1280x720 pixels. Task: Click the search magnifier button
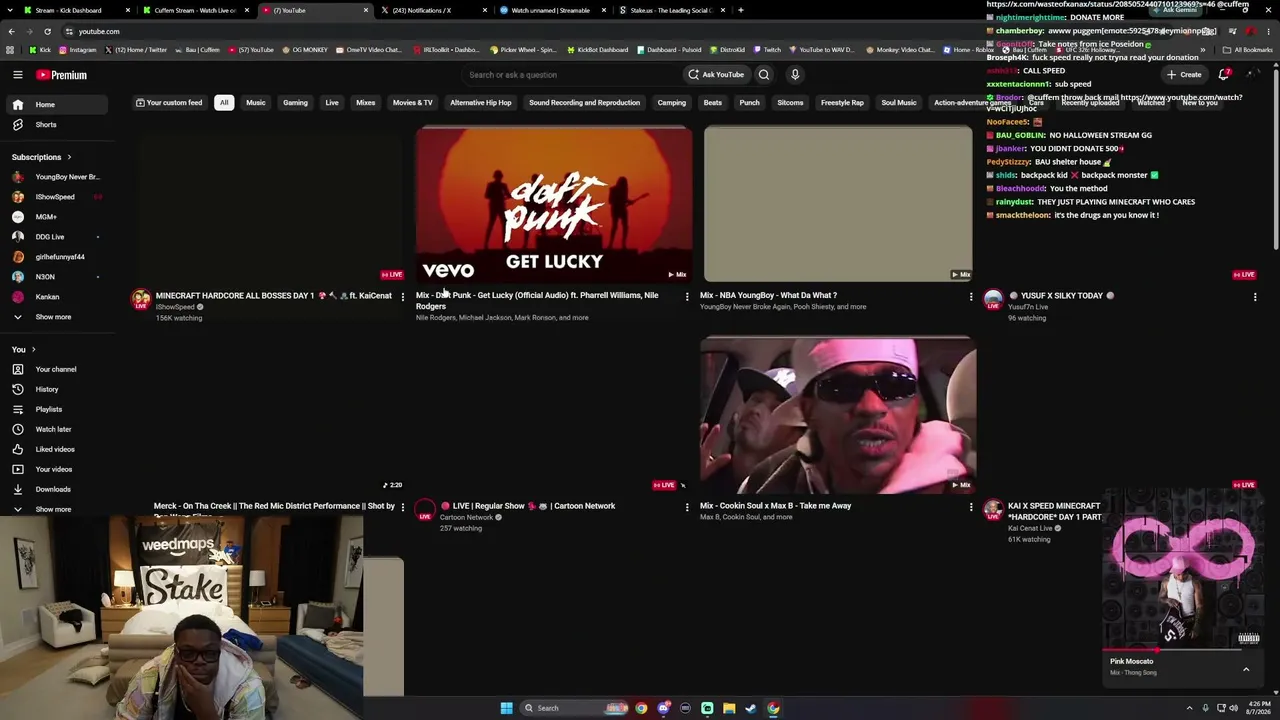(764, 75)
